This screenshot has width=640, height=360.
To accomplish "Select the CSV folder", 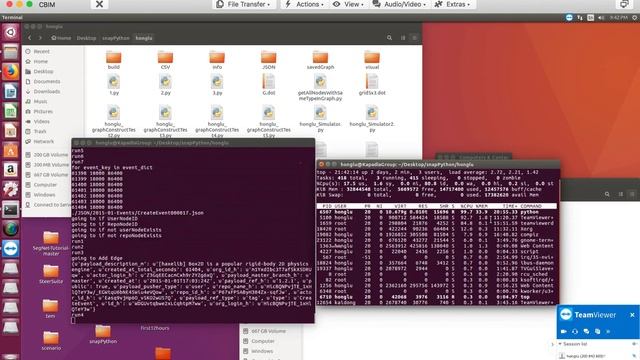I will click(165, 60).
